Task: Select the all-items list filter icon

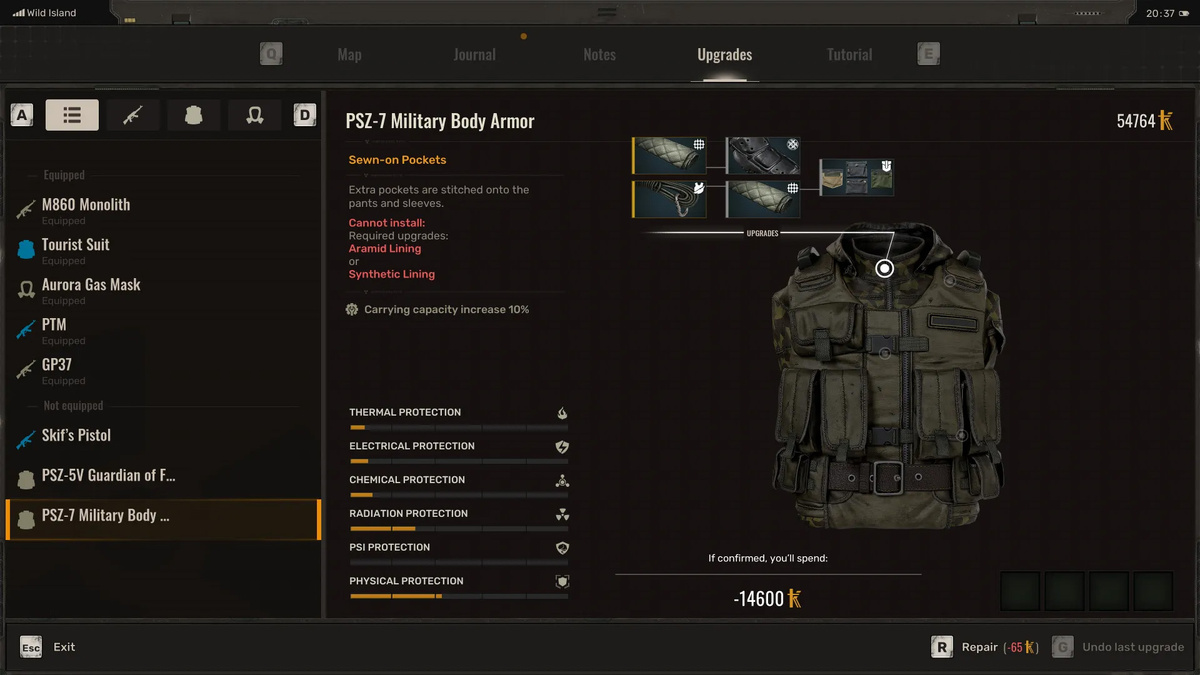Action: [x=72, y=115]
